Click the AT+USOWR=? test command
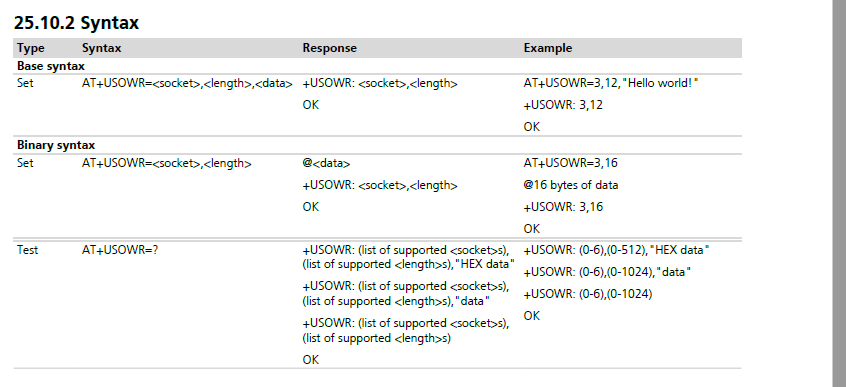This screenshot has height=387, width=846. (x=120, y=250)
